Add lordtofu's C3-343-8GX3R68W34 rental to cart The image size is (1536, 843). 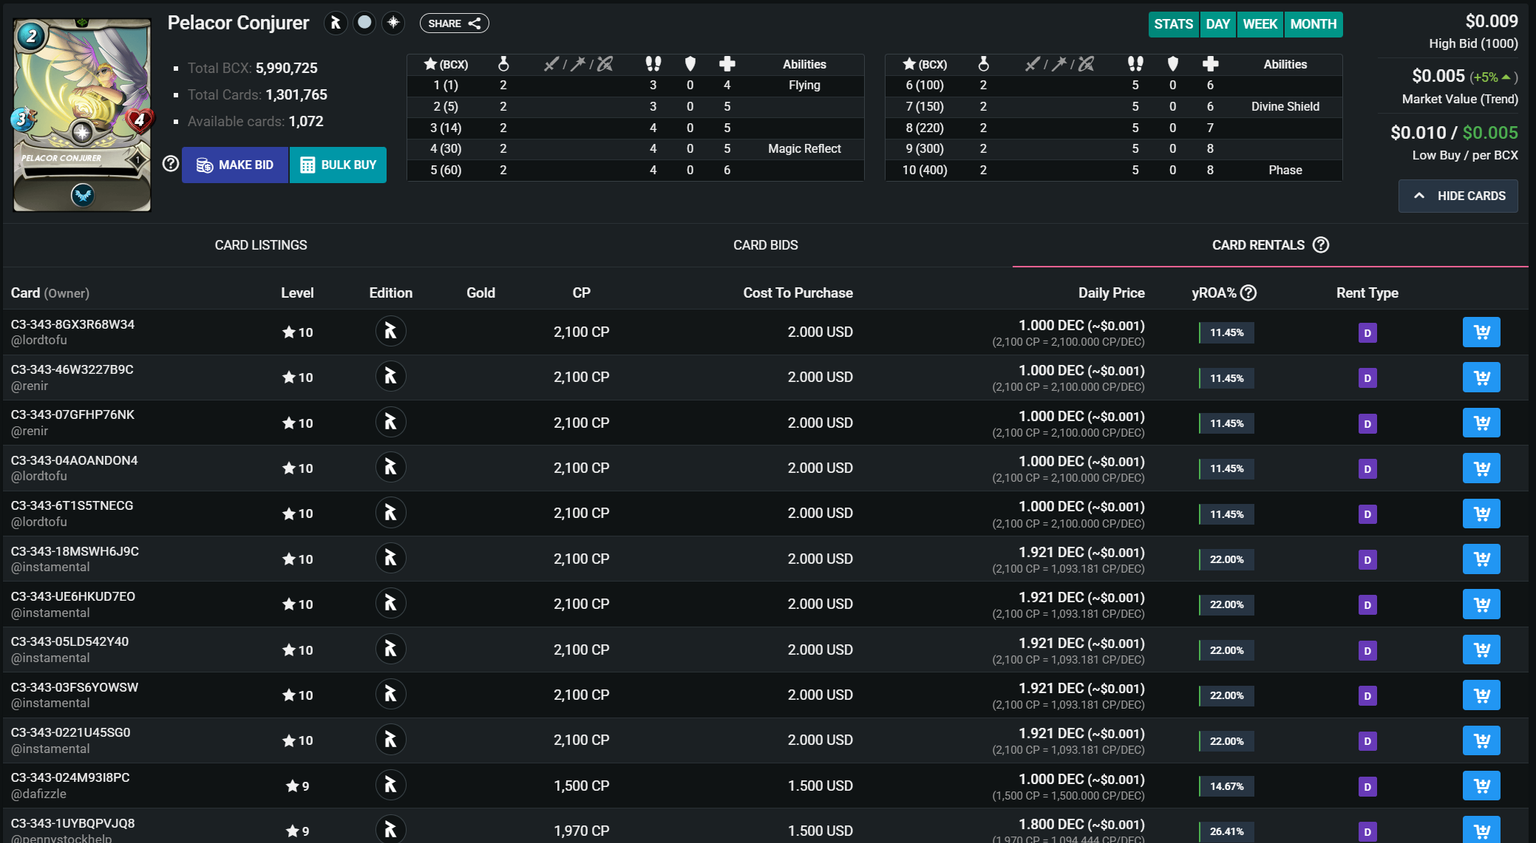pyautogui.click(x=1481, y=332)
